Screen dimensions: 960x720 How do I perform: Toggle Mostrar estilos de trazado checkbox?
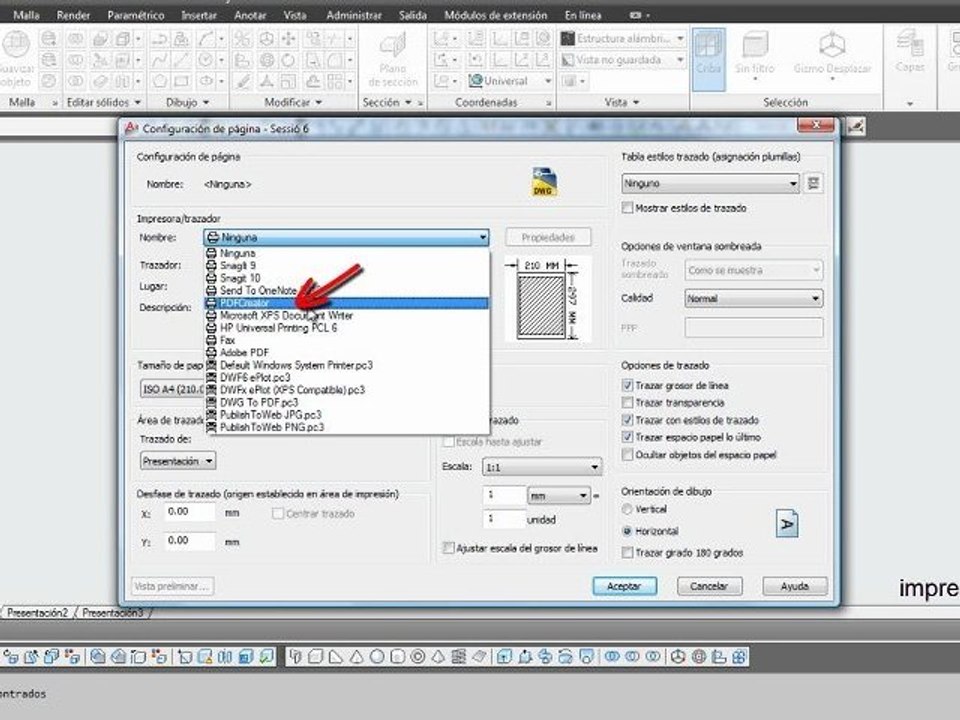pyautogui.click(x=627, y=208)
